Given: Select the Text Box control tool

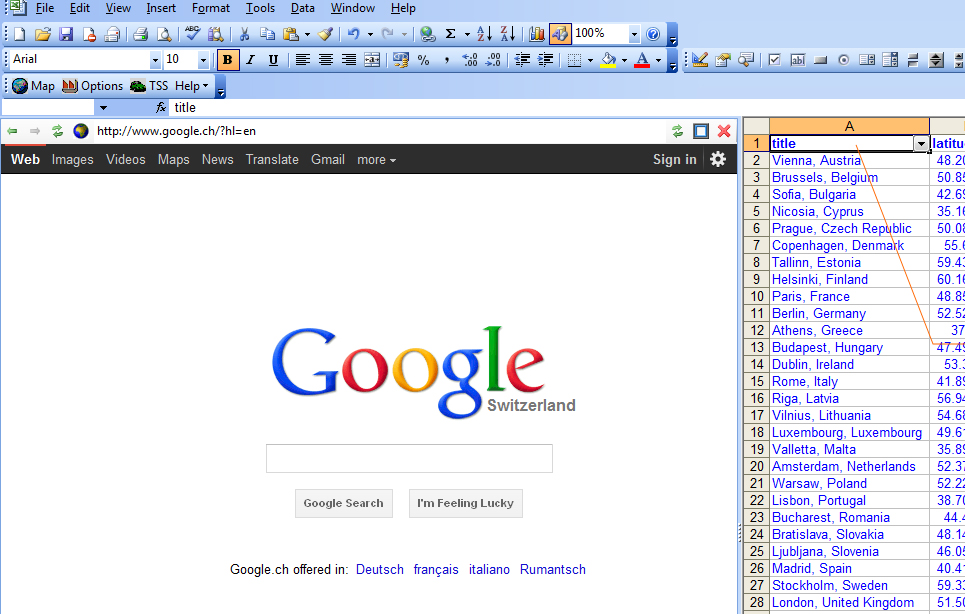Looking at the screenshot, I should click(x=798, y=60).
